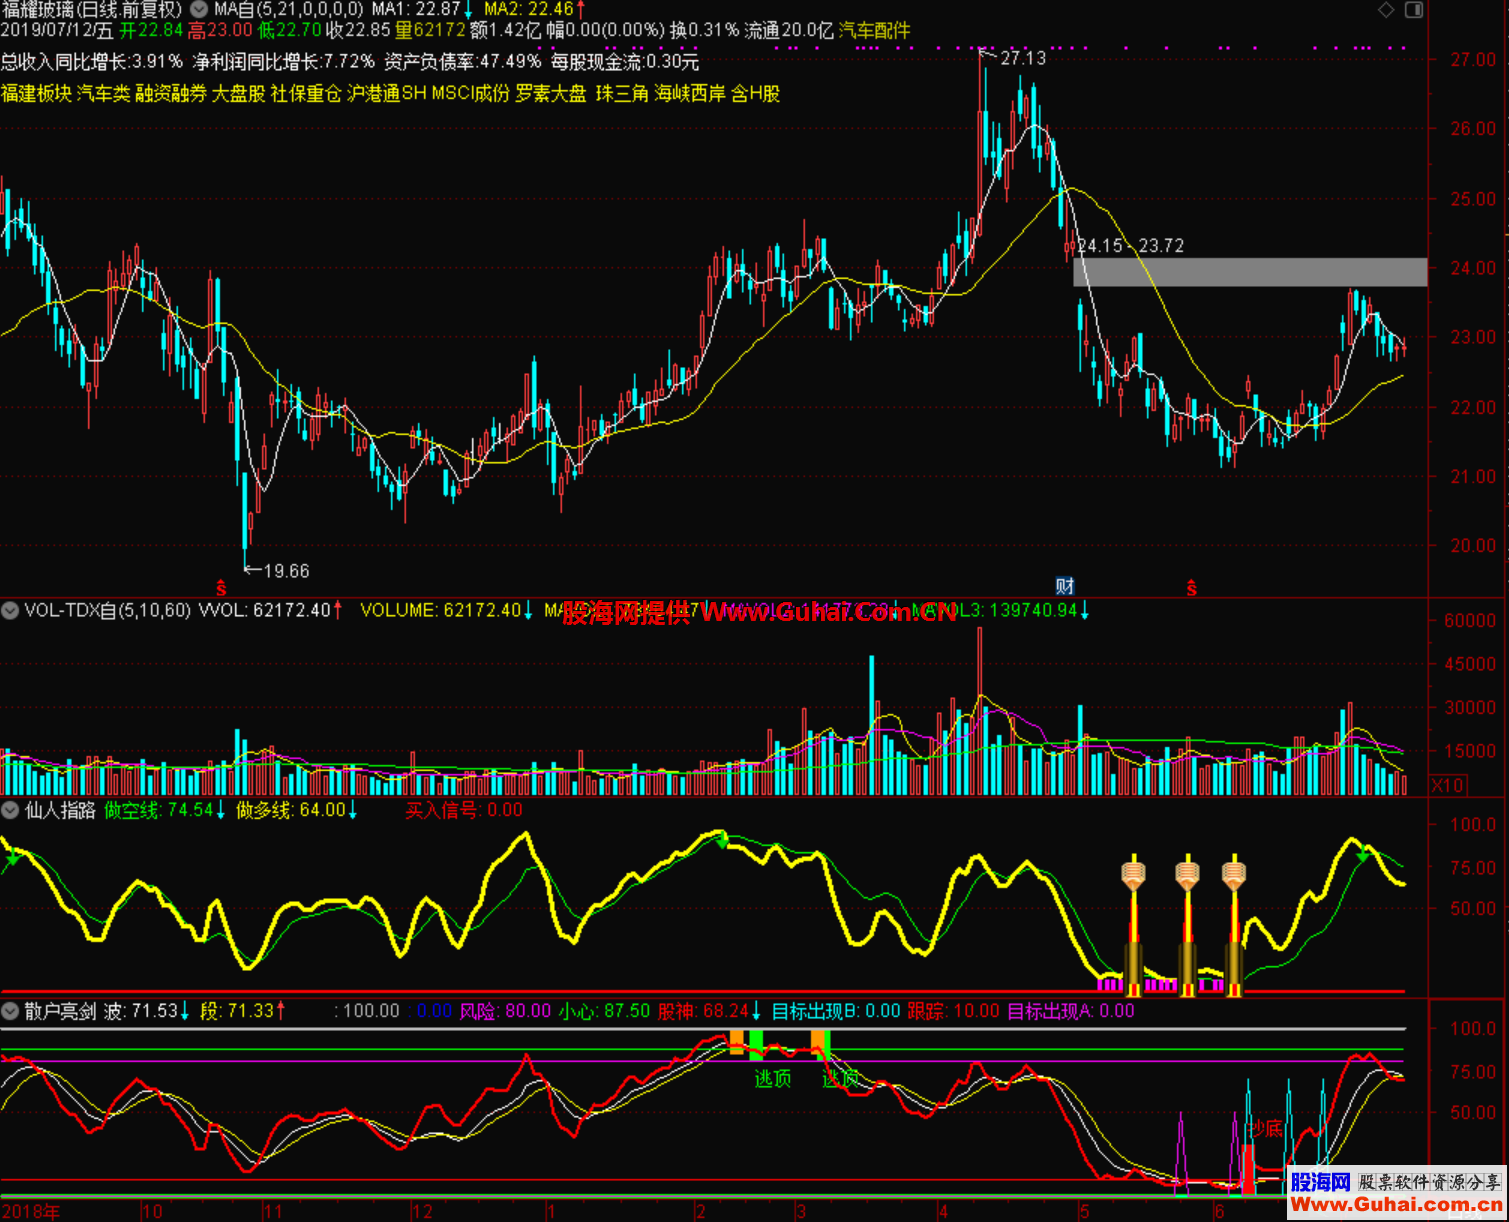This screenshot has width=1509, height=1222.
Task: Click the 27.00 price axis label
Action: [x=1474, y=60]
